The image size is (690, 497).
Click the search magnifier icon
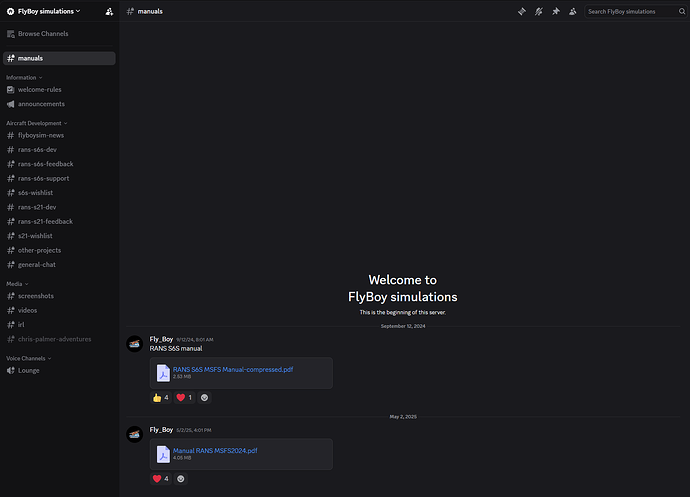(682, 11)
